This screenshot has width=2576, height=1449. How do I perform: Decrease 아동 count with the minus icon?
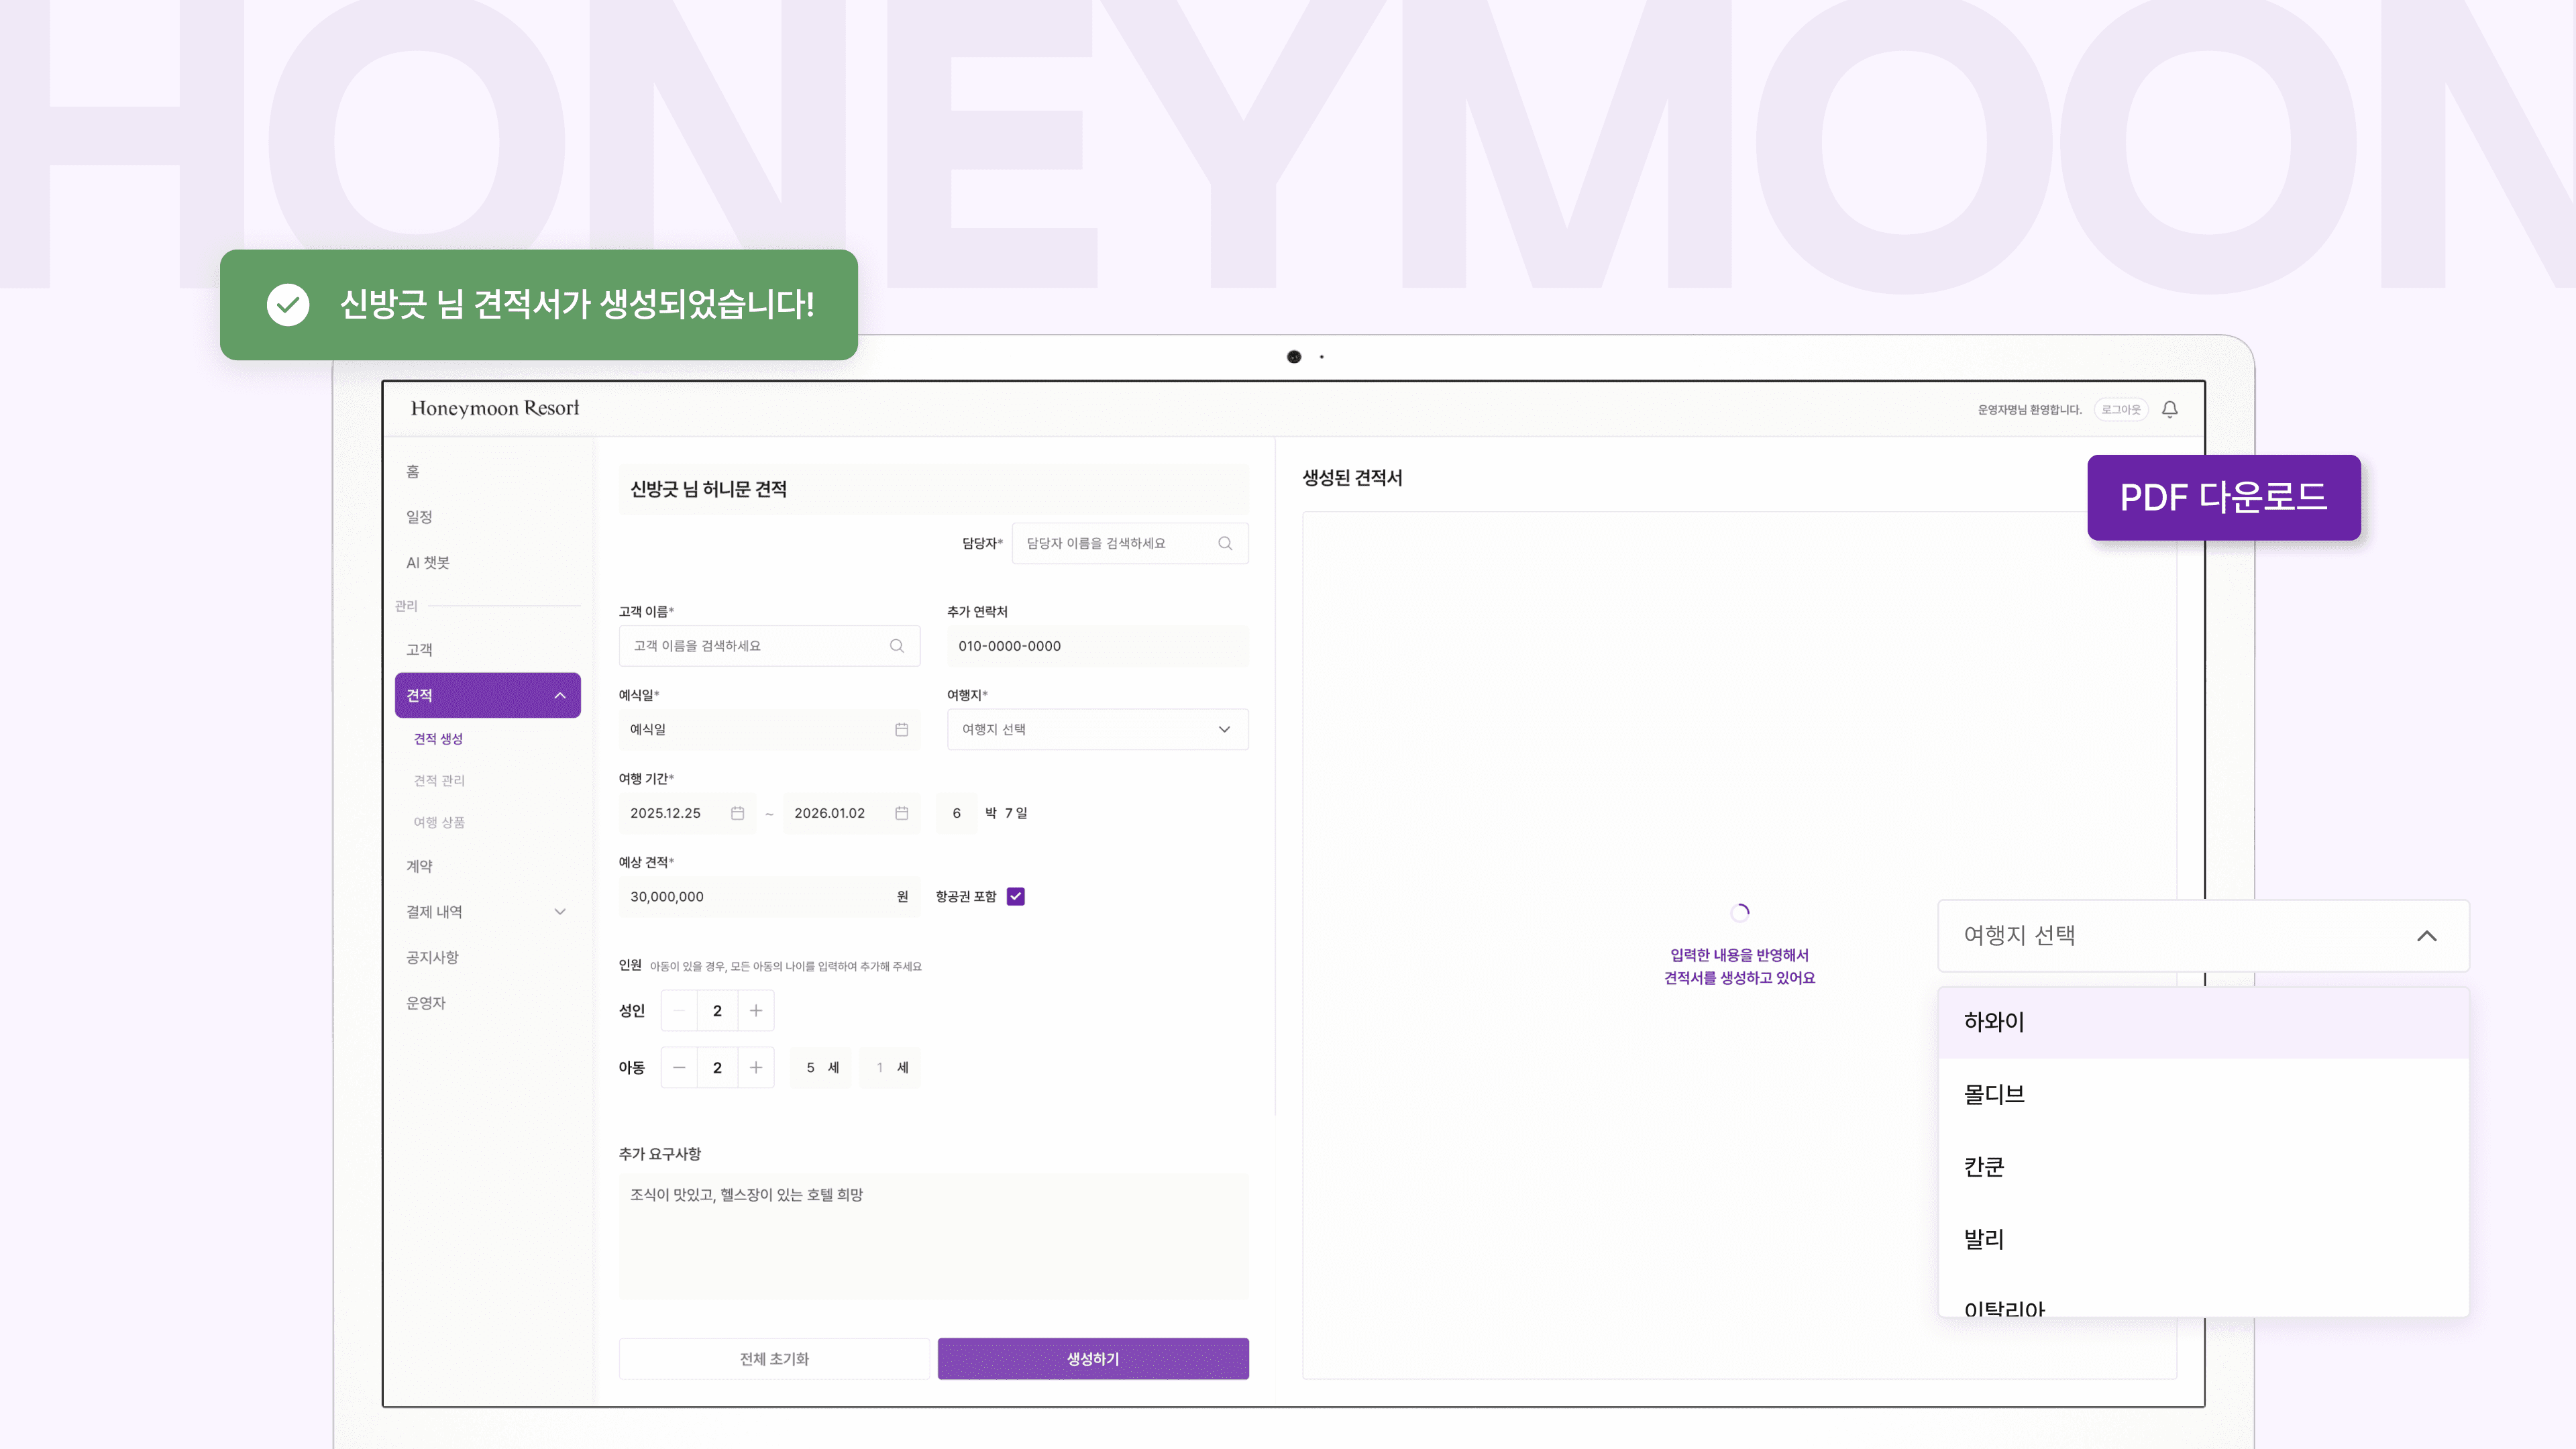click(679, 1067)
